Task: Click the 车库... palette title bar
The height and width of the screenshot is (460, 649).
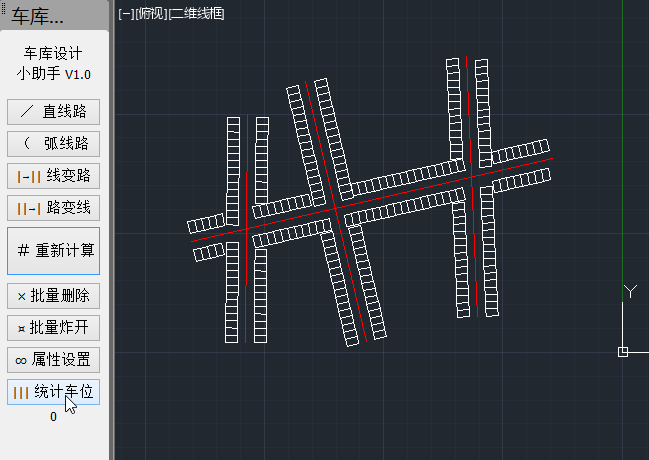Action: tap(54, 16)
